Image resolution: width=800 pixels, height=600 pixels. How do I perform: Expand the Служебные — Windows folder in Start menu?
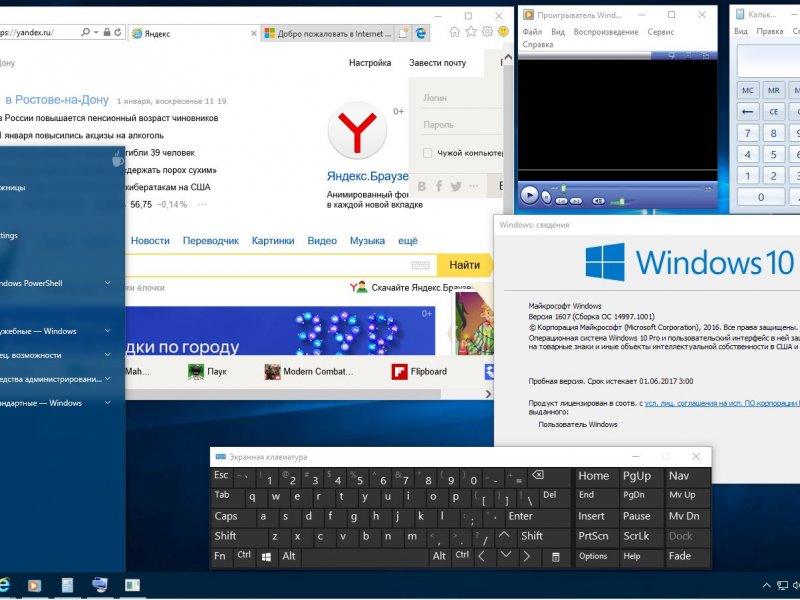coord(108,331)
